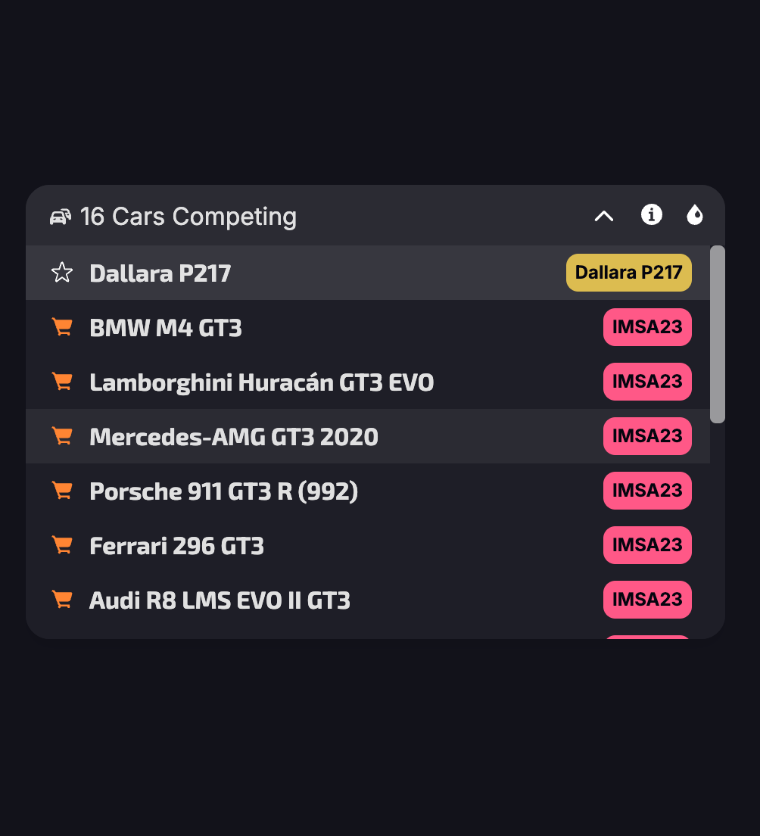Click the car icon in the panel header
The height and width of the screenshot is (836, 760).
(61, 216)
